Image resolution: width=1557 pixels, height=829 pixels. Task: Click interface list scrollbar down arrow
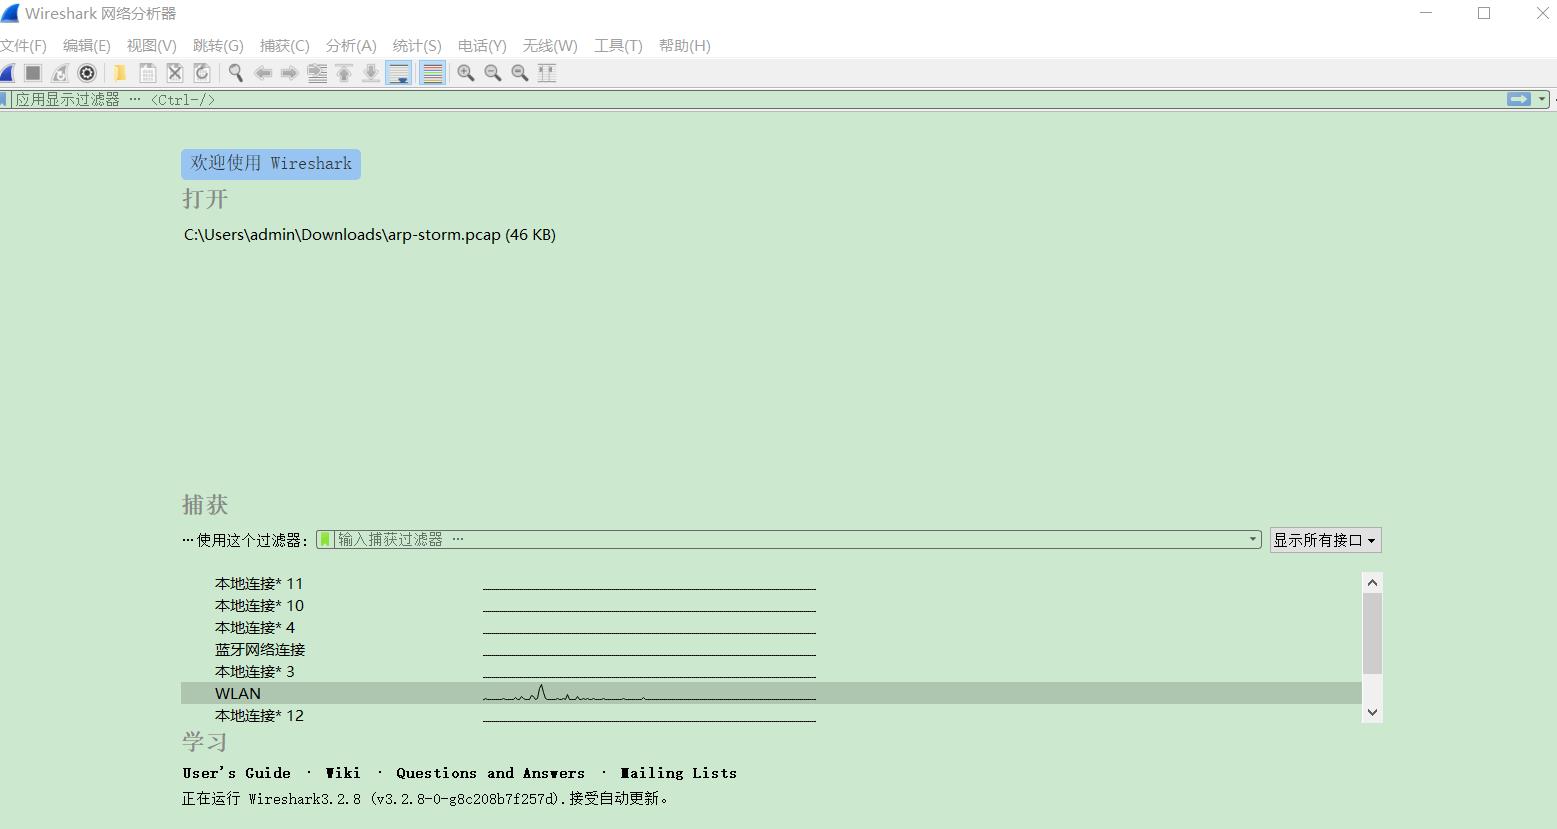1372,712
